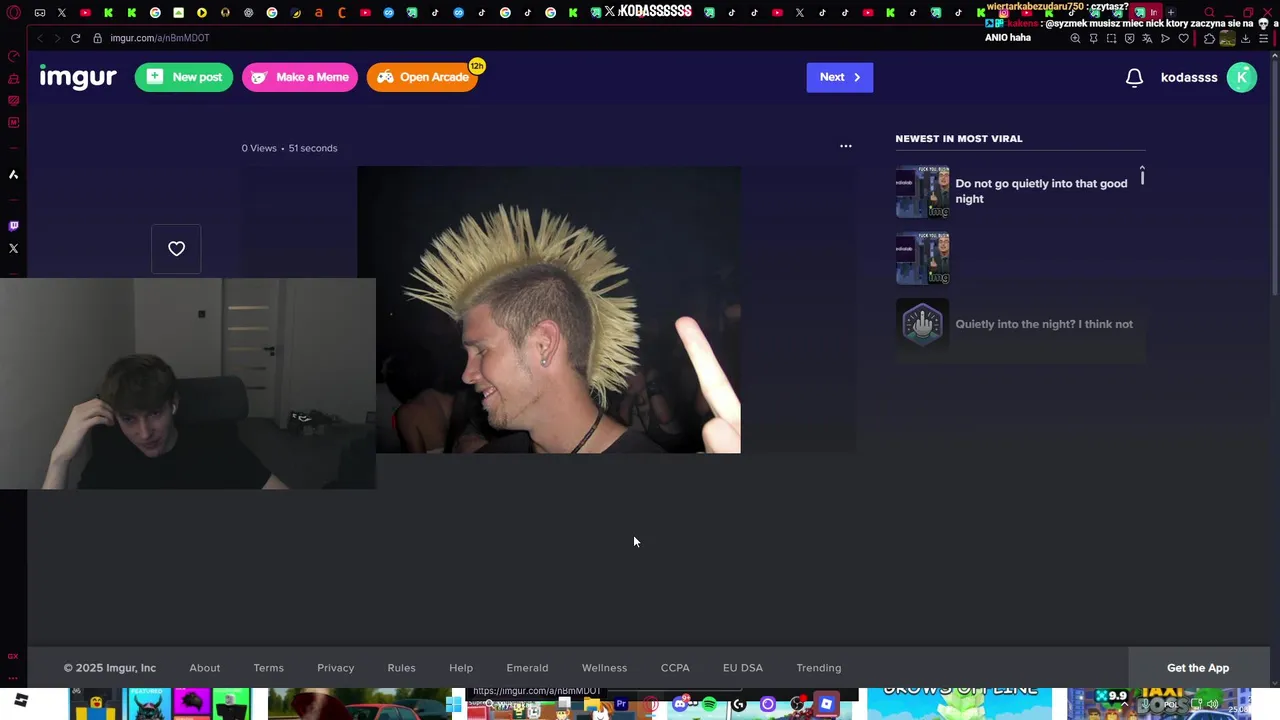The image size is (1280, 720).
Task: Open File Explorer folder in taskbar
Action: pos(592,706)
